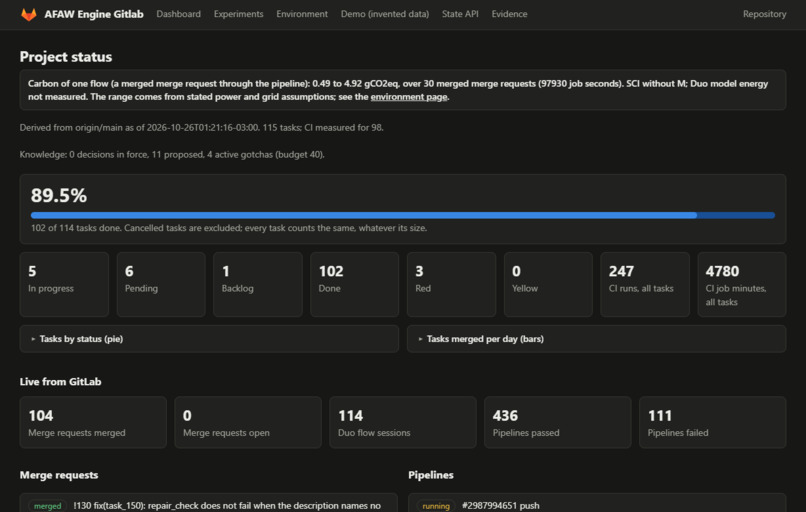This screenshot has width=806, height=512.
Task: Click the 'Carbon of one flow' summary text
Action: coord(398,90)
